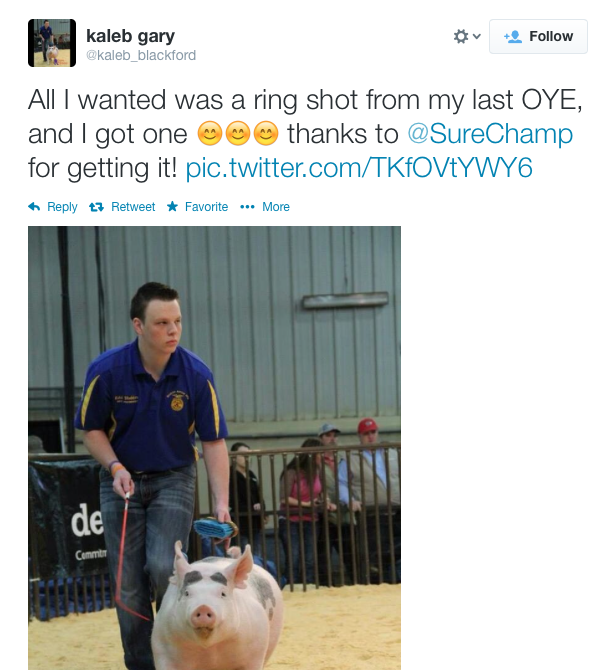
Task: Follow kaleb gary
Action: (x=538, y=36)
